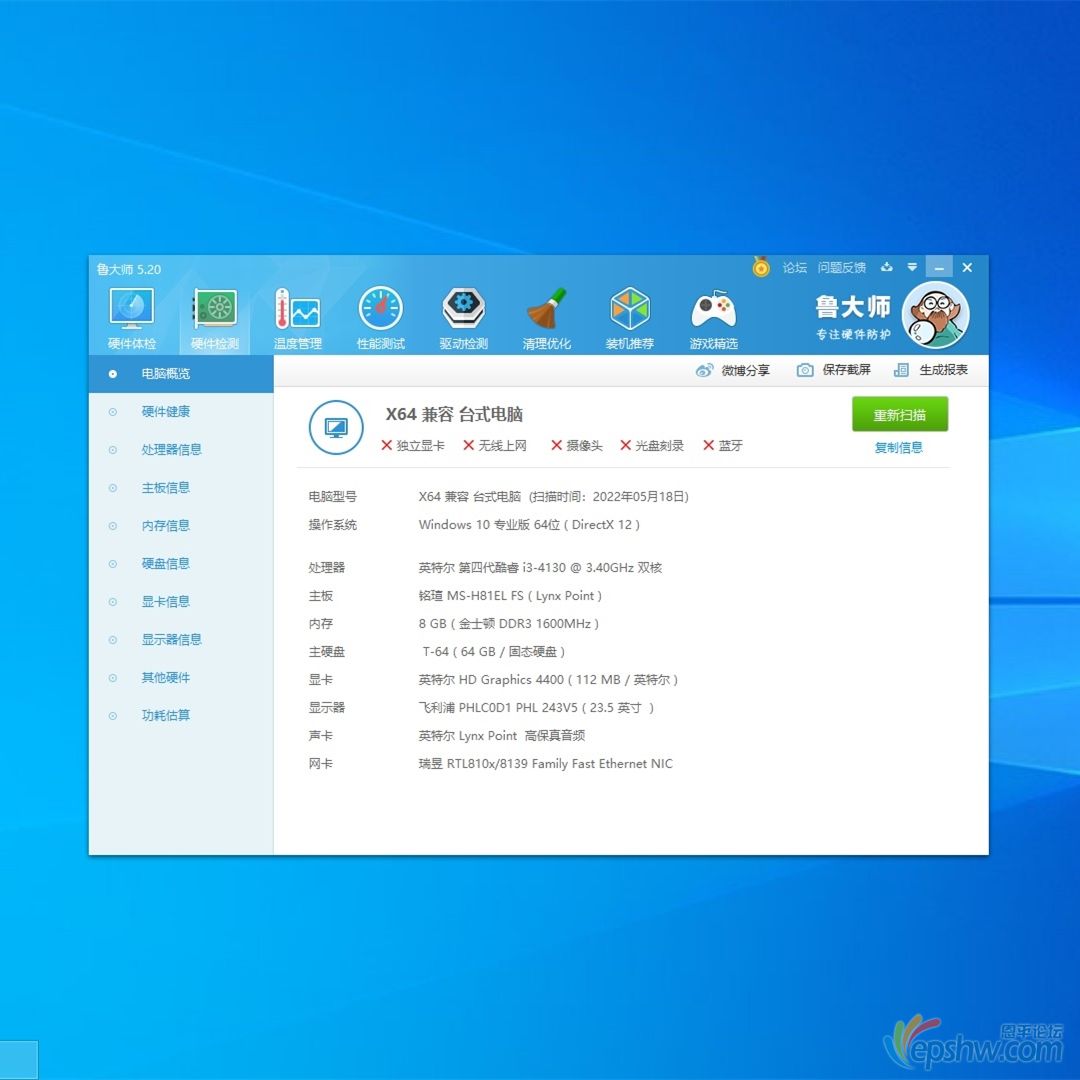Select 硬盘信息 in the sidebar
This screenshot has height=1080, width=1080.
point(181,563)
